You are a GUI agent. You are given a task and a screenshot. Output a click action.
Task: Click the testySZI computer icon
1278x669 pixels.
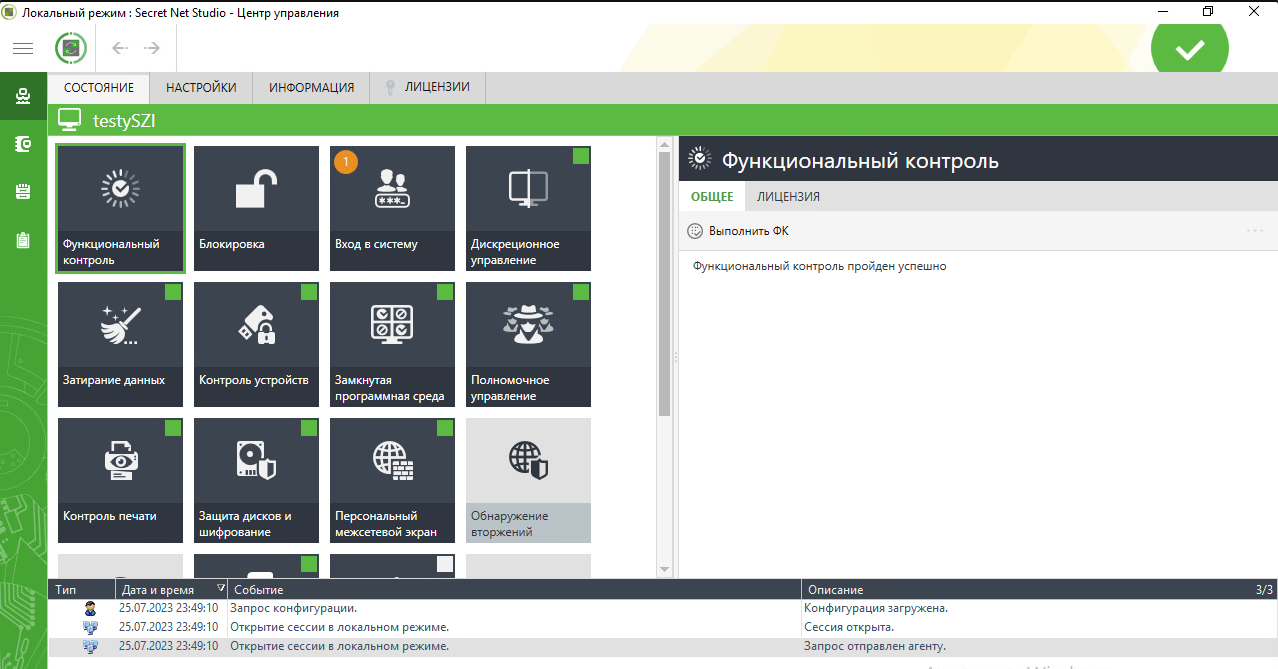pos(69,120)
